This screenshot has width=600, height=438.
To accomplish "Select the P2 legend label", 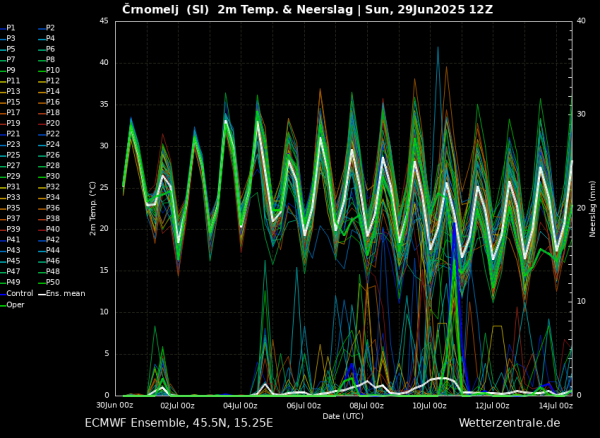I will pyautogui.click(x=47, y=28).
